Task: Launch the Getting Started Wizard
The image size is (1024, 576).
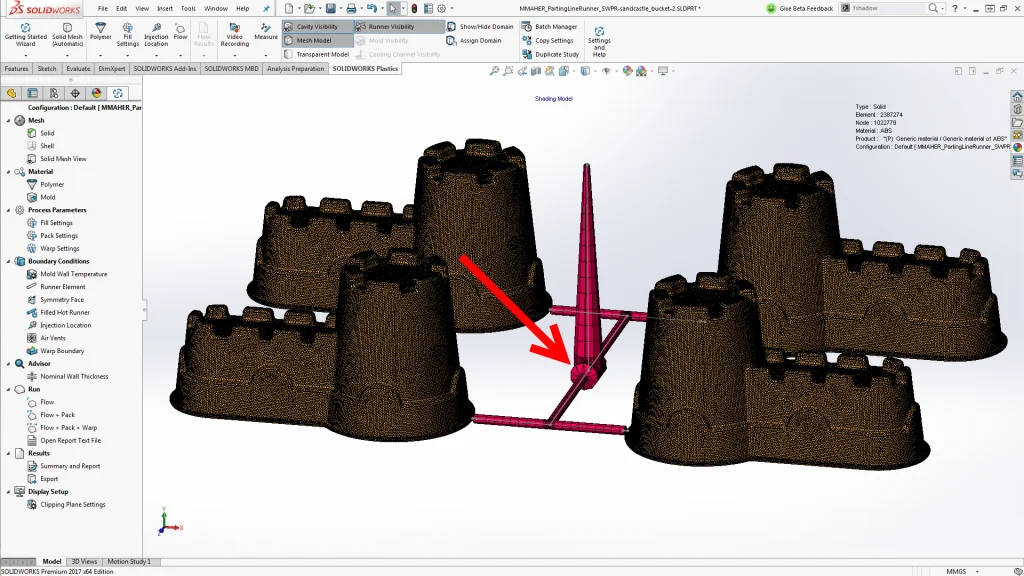Action: pos(25,34)
